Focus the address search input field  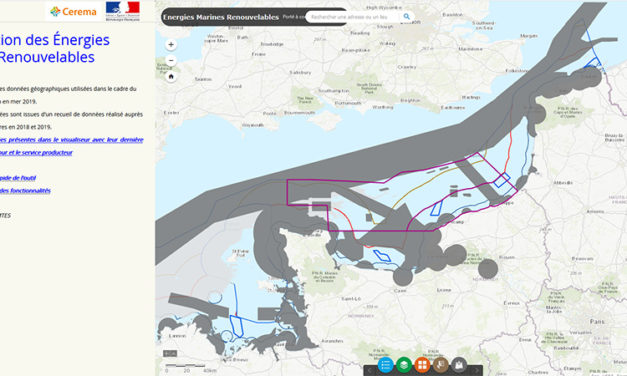point(353,17)
